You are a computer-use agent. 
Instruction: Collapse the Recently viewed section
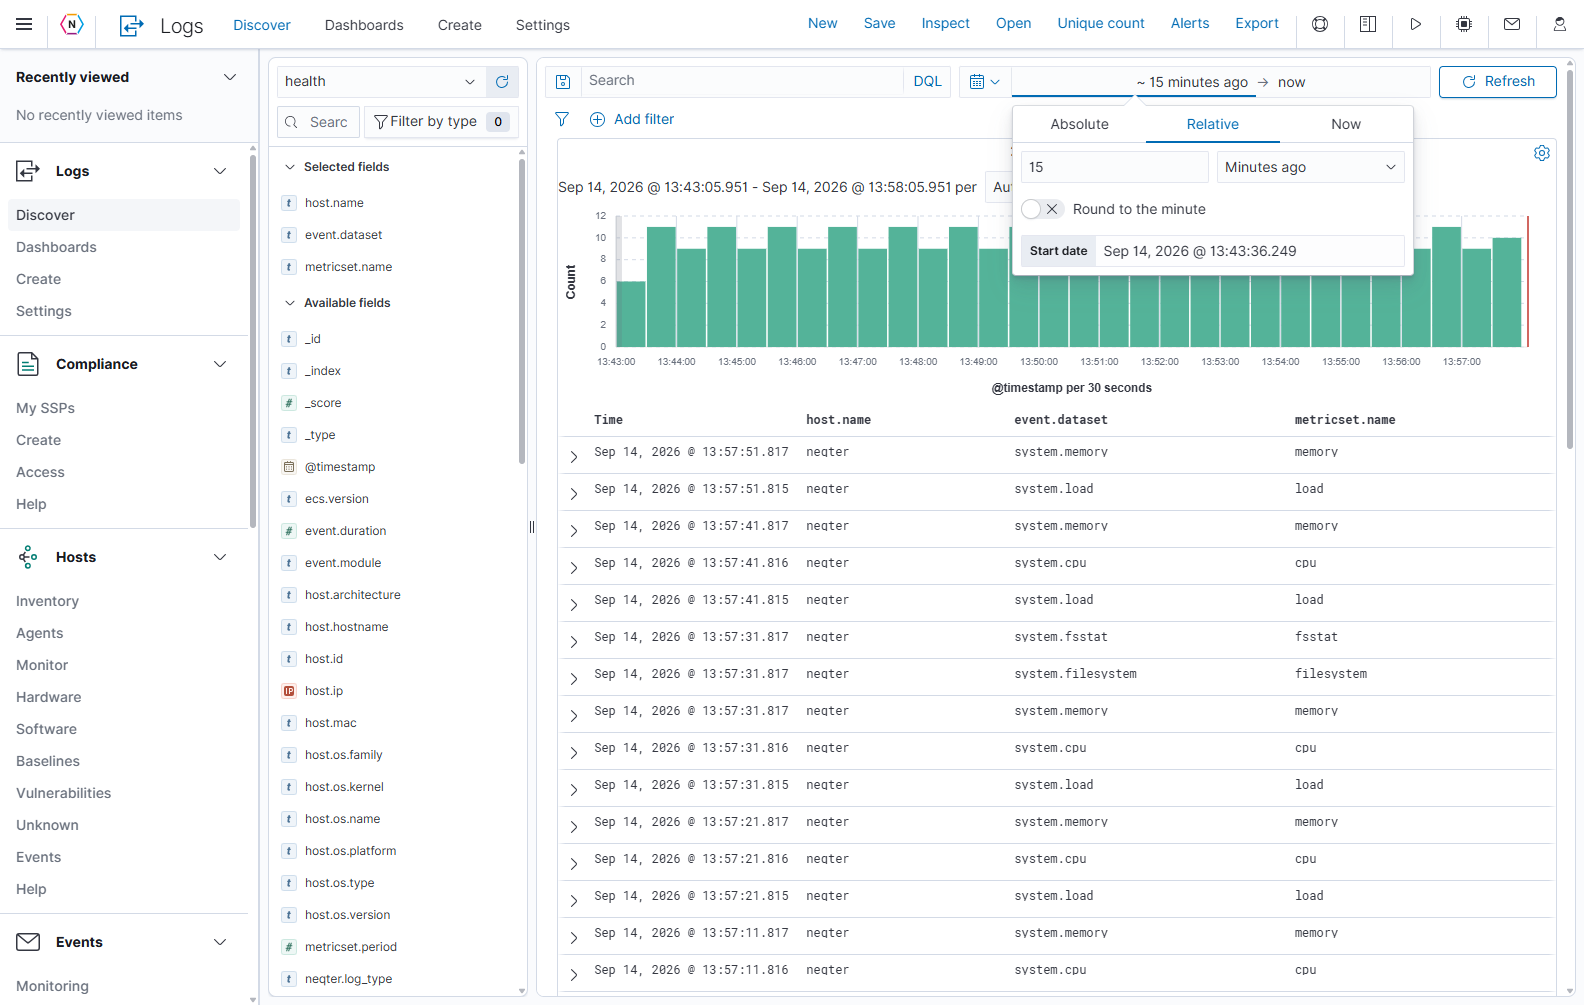coord(229,77)
